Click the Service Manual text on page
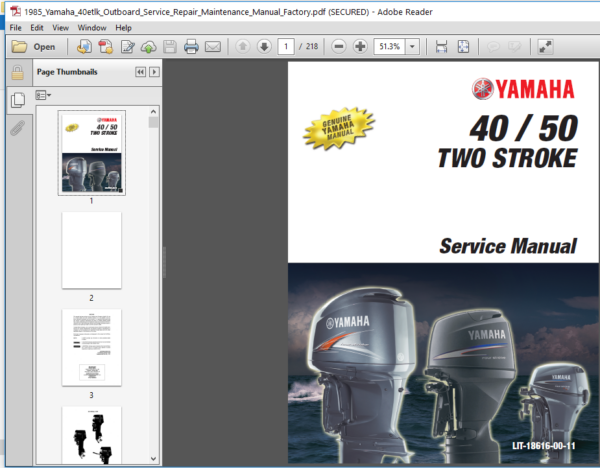600x468 pixels. pyautogui.click(x=508, y=246)
